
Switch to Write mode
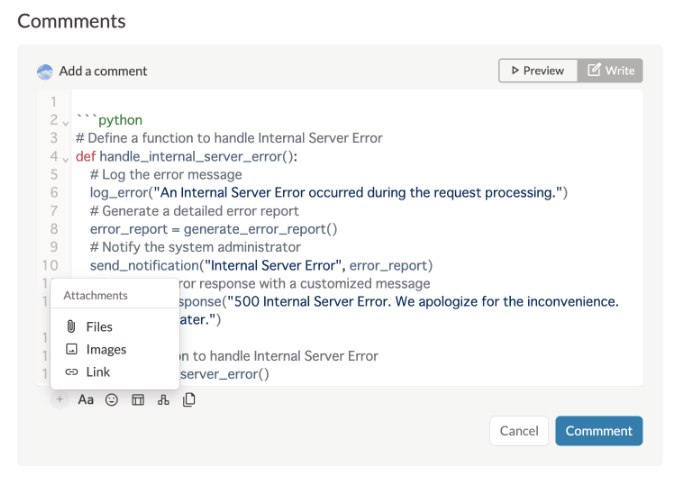(610, 71)
